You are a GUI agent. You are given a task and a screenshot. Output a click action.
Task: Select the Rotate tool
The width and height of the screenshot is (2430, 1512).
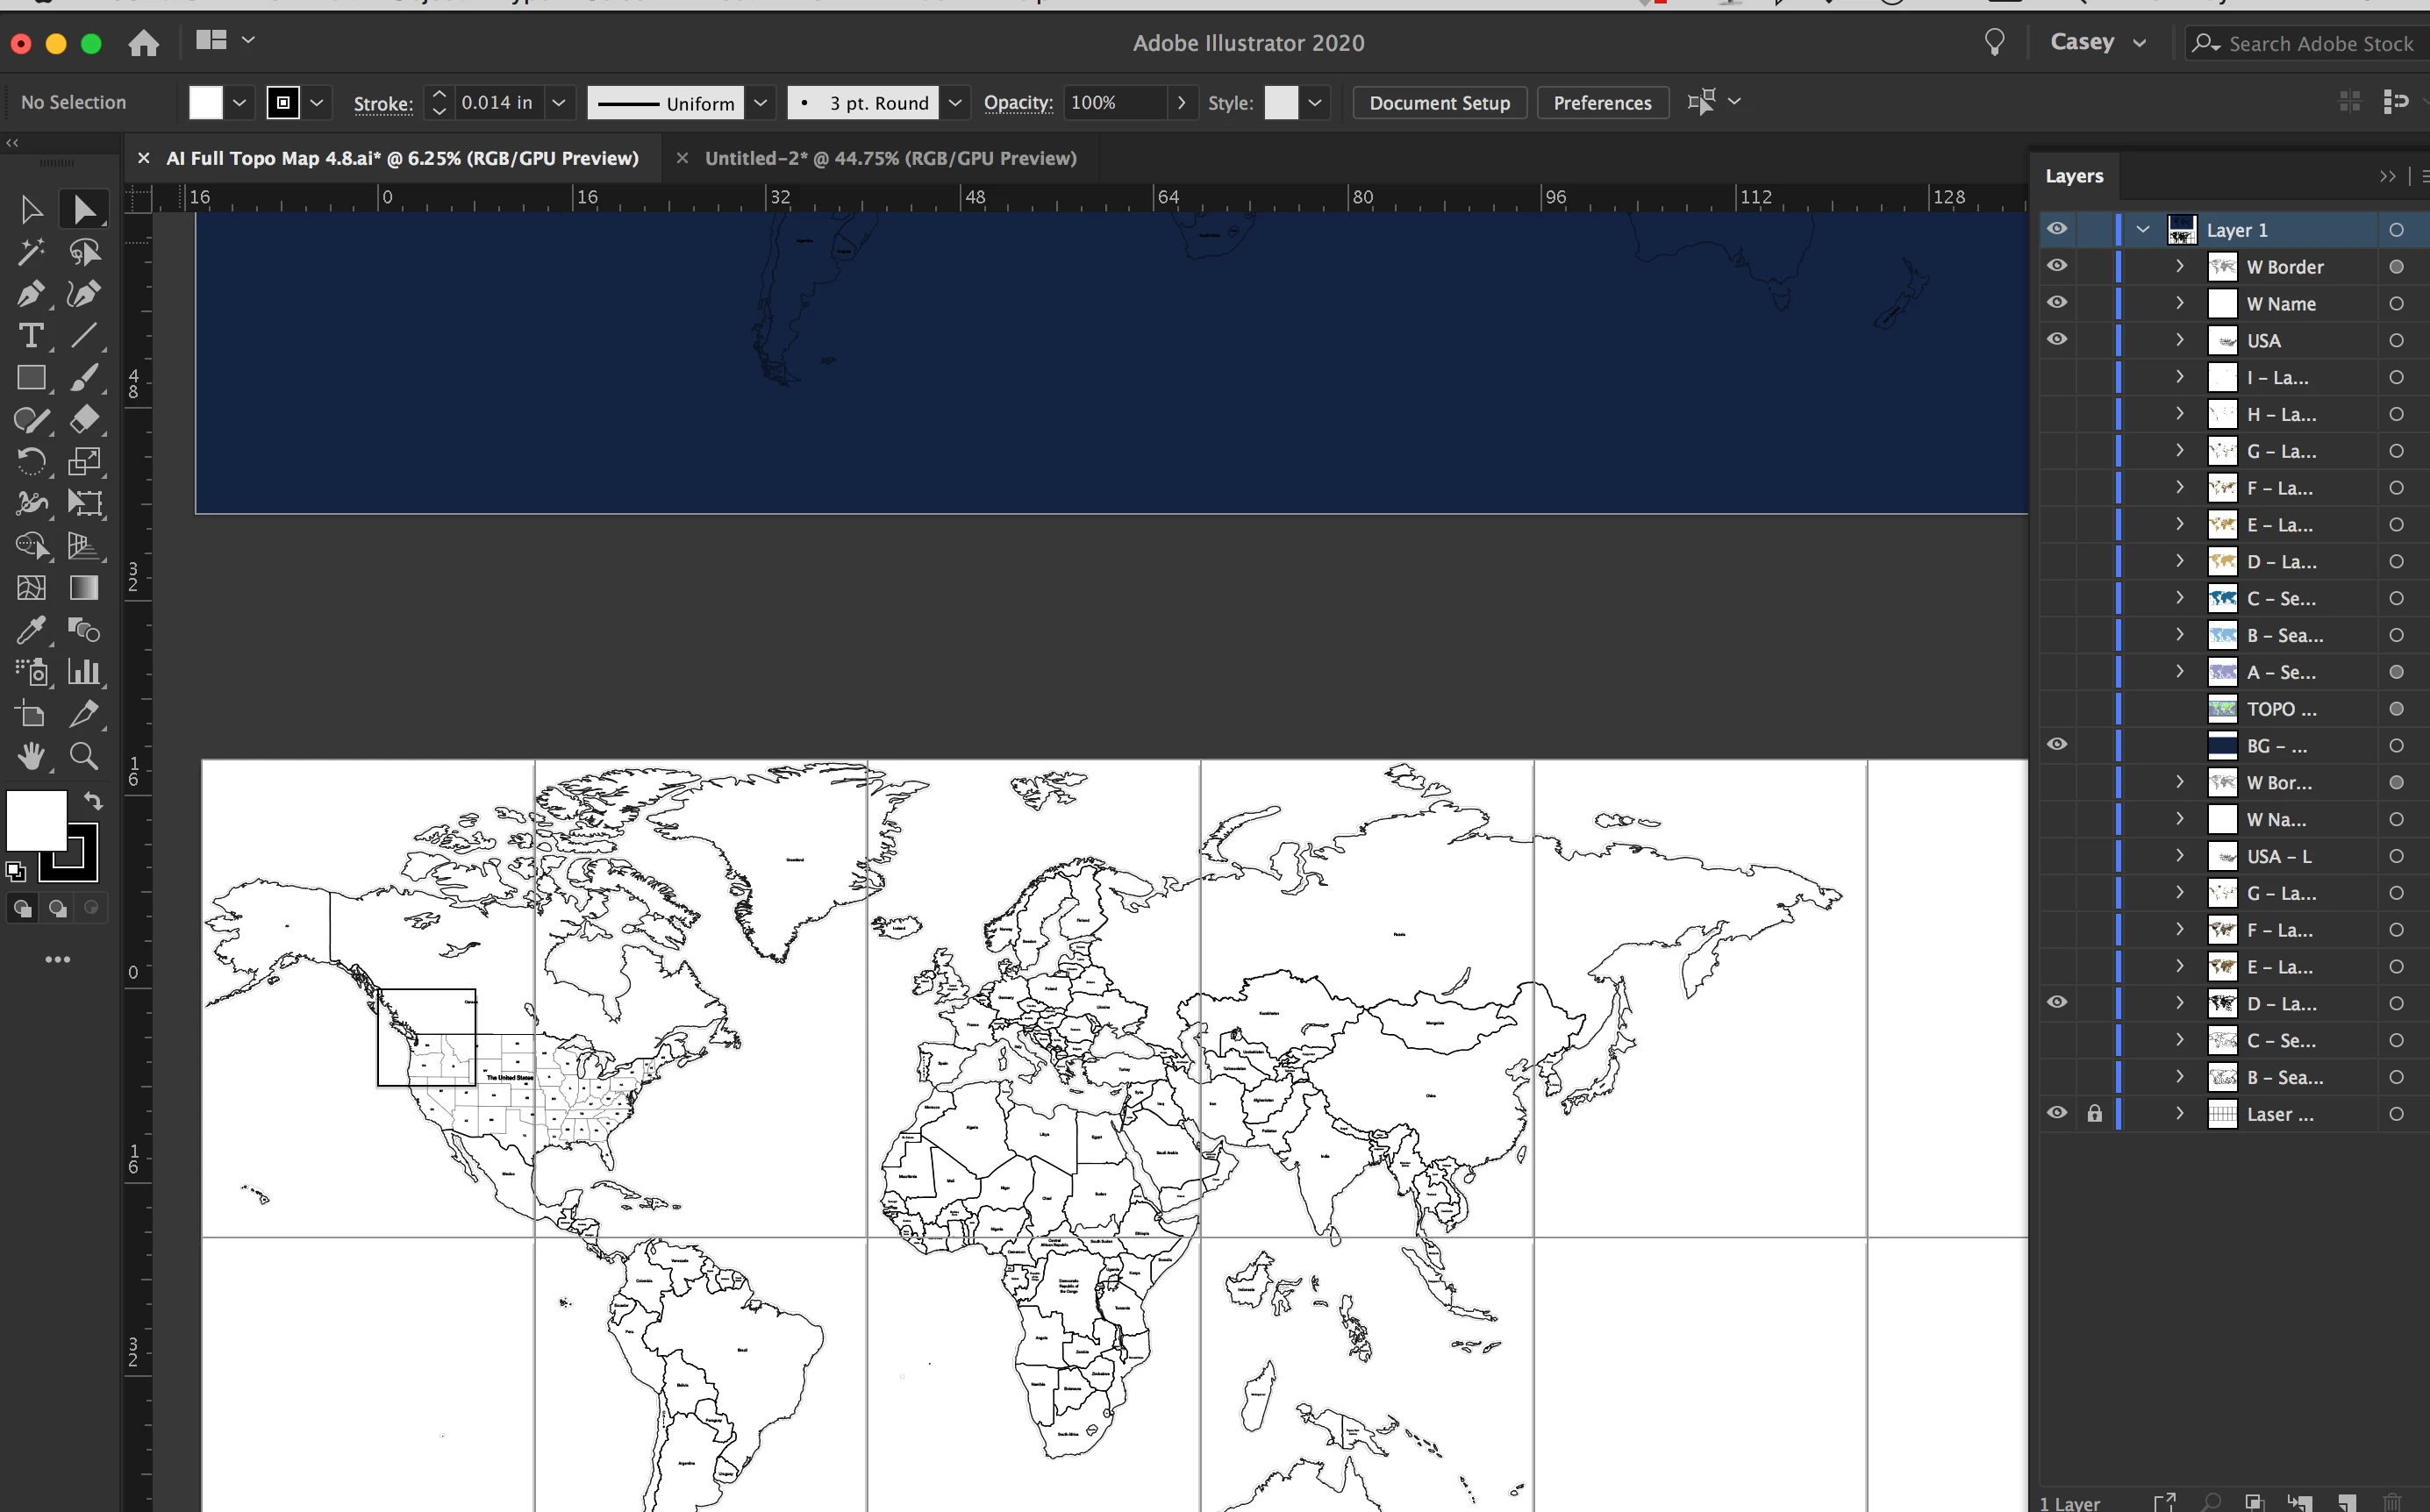(30, 461)
